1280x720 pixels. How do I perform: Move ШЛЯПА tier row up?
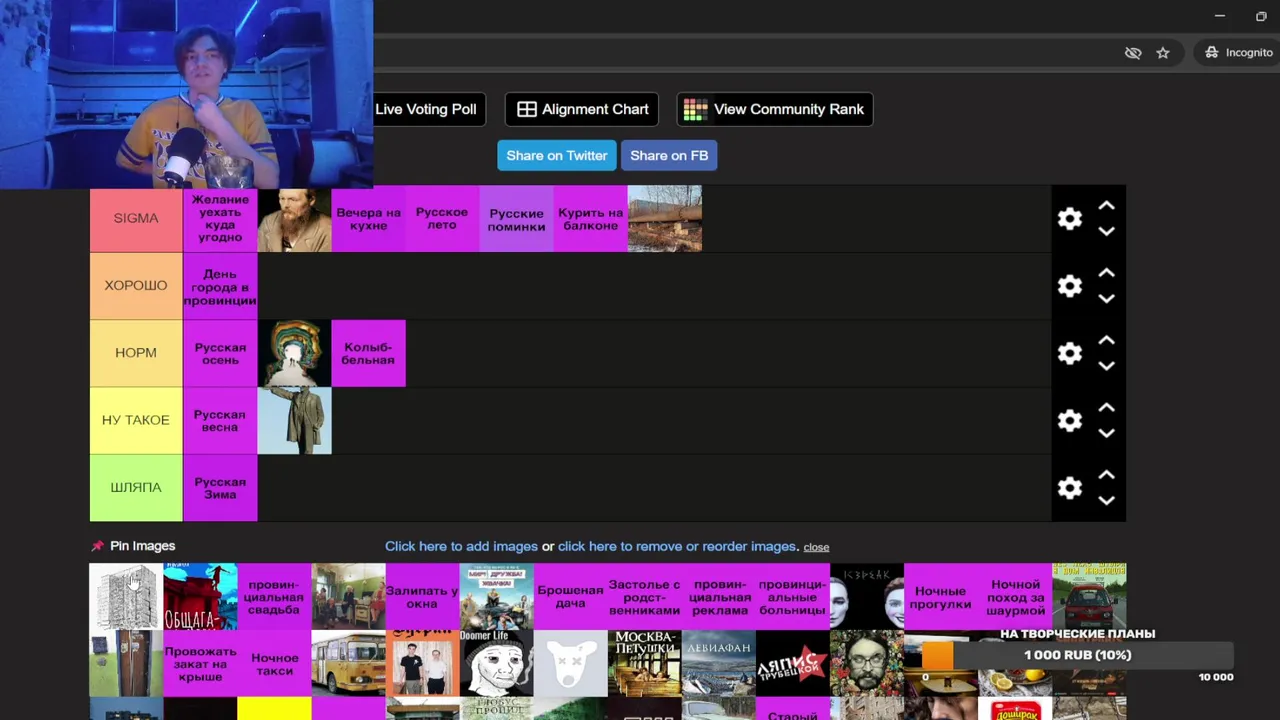[1106, 474]
